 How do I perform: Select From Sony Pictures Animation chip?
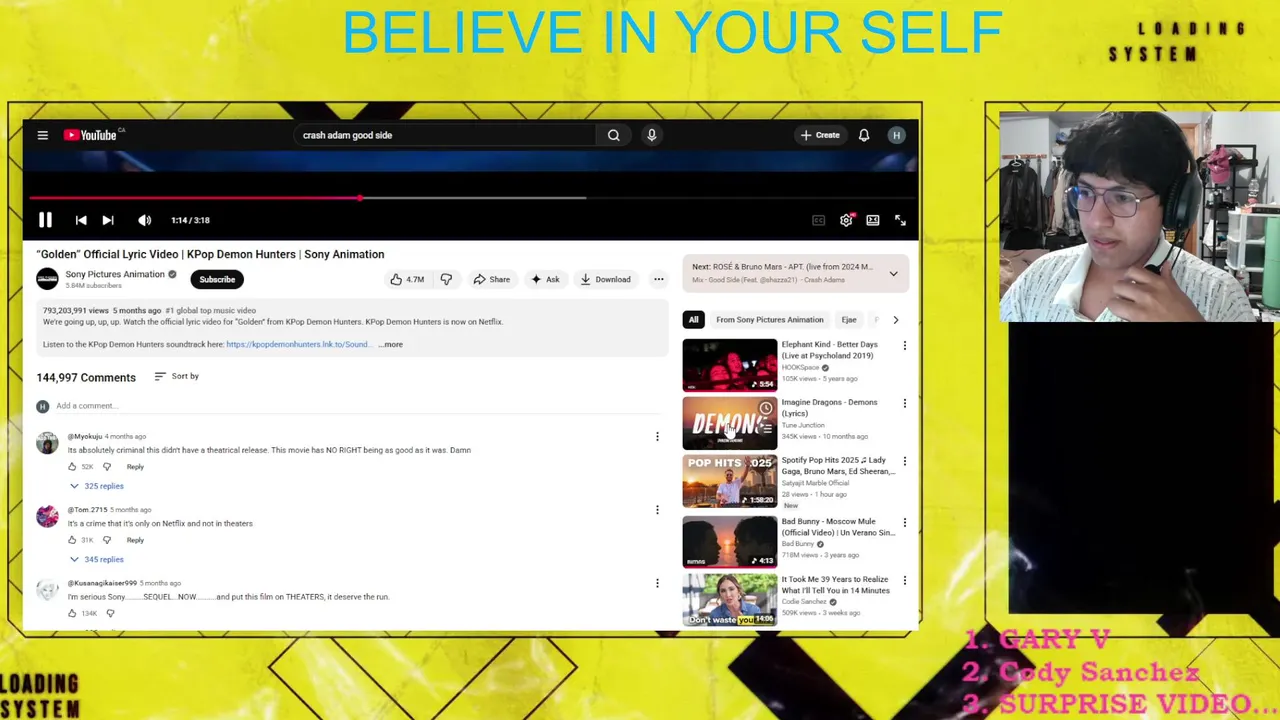tap(770, 320)
